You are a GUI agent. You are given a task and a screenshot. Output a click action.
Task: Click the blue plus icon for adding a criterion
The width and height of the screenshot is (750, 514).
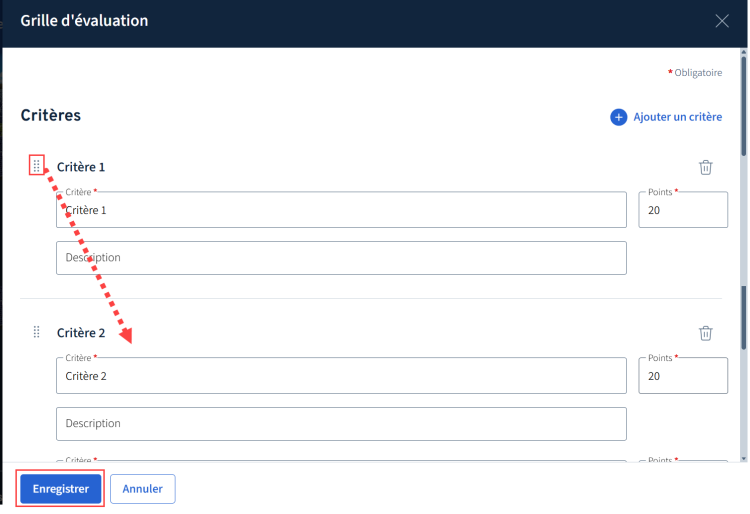click(618, 117)
